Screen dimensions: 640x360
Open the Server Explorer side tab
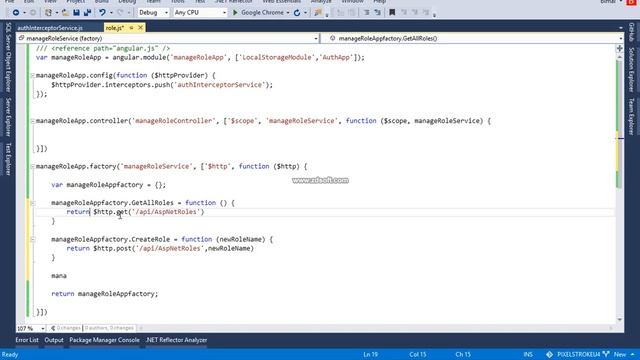click(x=8, y=117)
